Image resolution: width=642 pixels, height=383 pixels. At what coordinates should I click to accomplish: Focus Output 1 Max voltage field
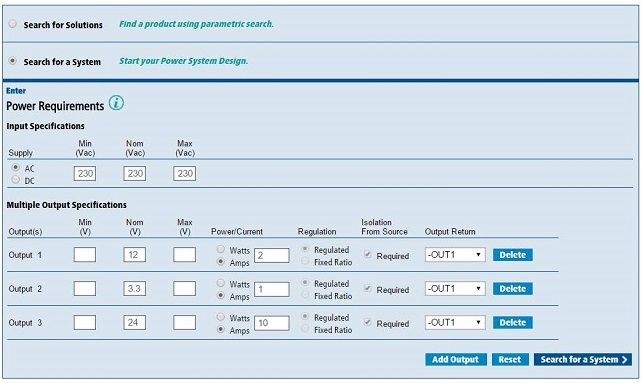(184, 255)
